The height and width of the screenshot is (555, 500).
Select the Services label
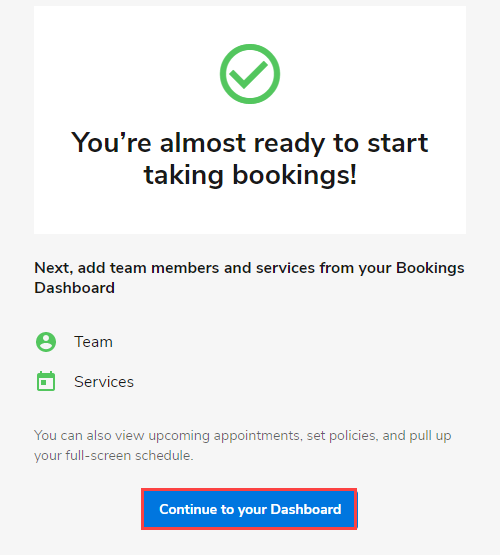(x=104, y=382)
